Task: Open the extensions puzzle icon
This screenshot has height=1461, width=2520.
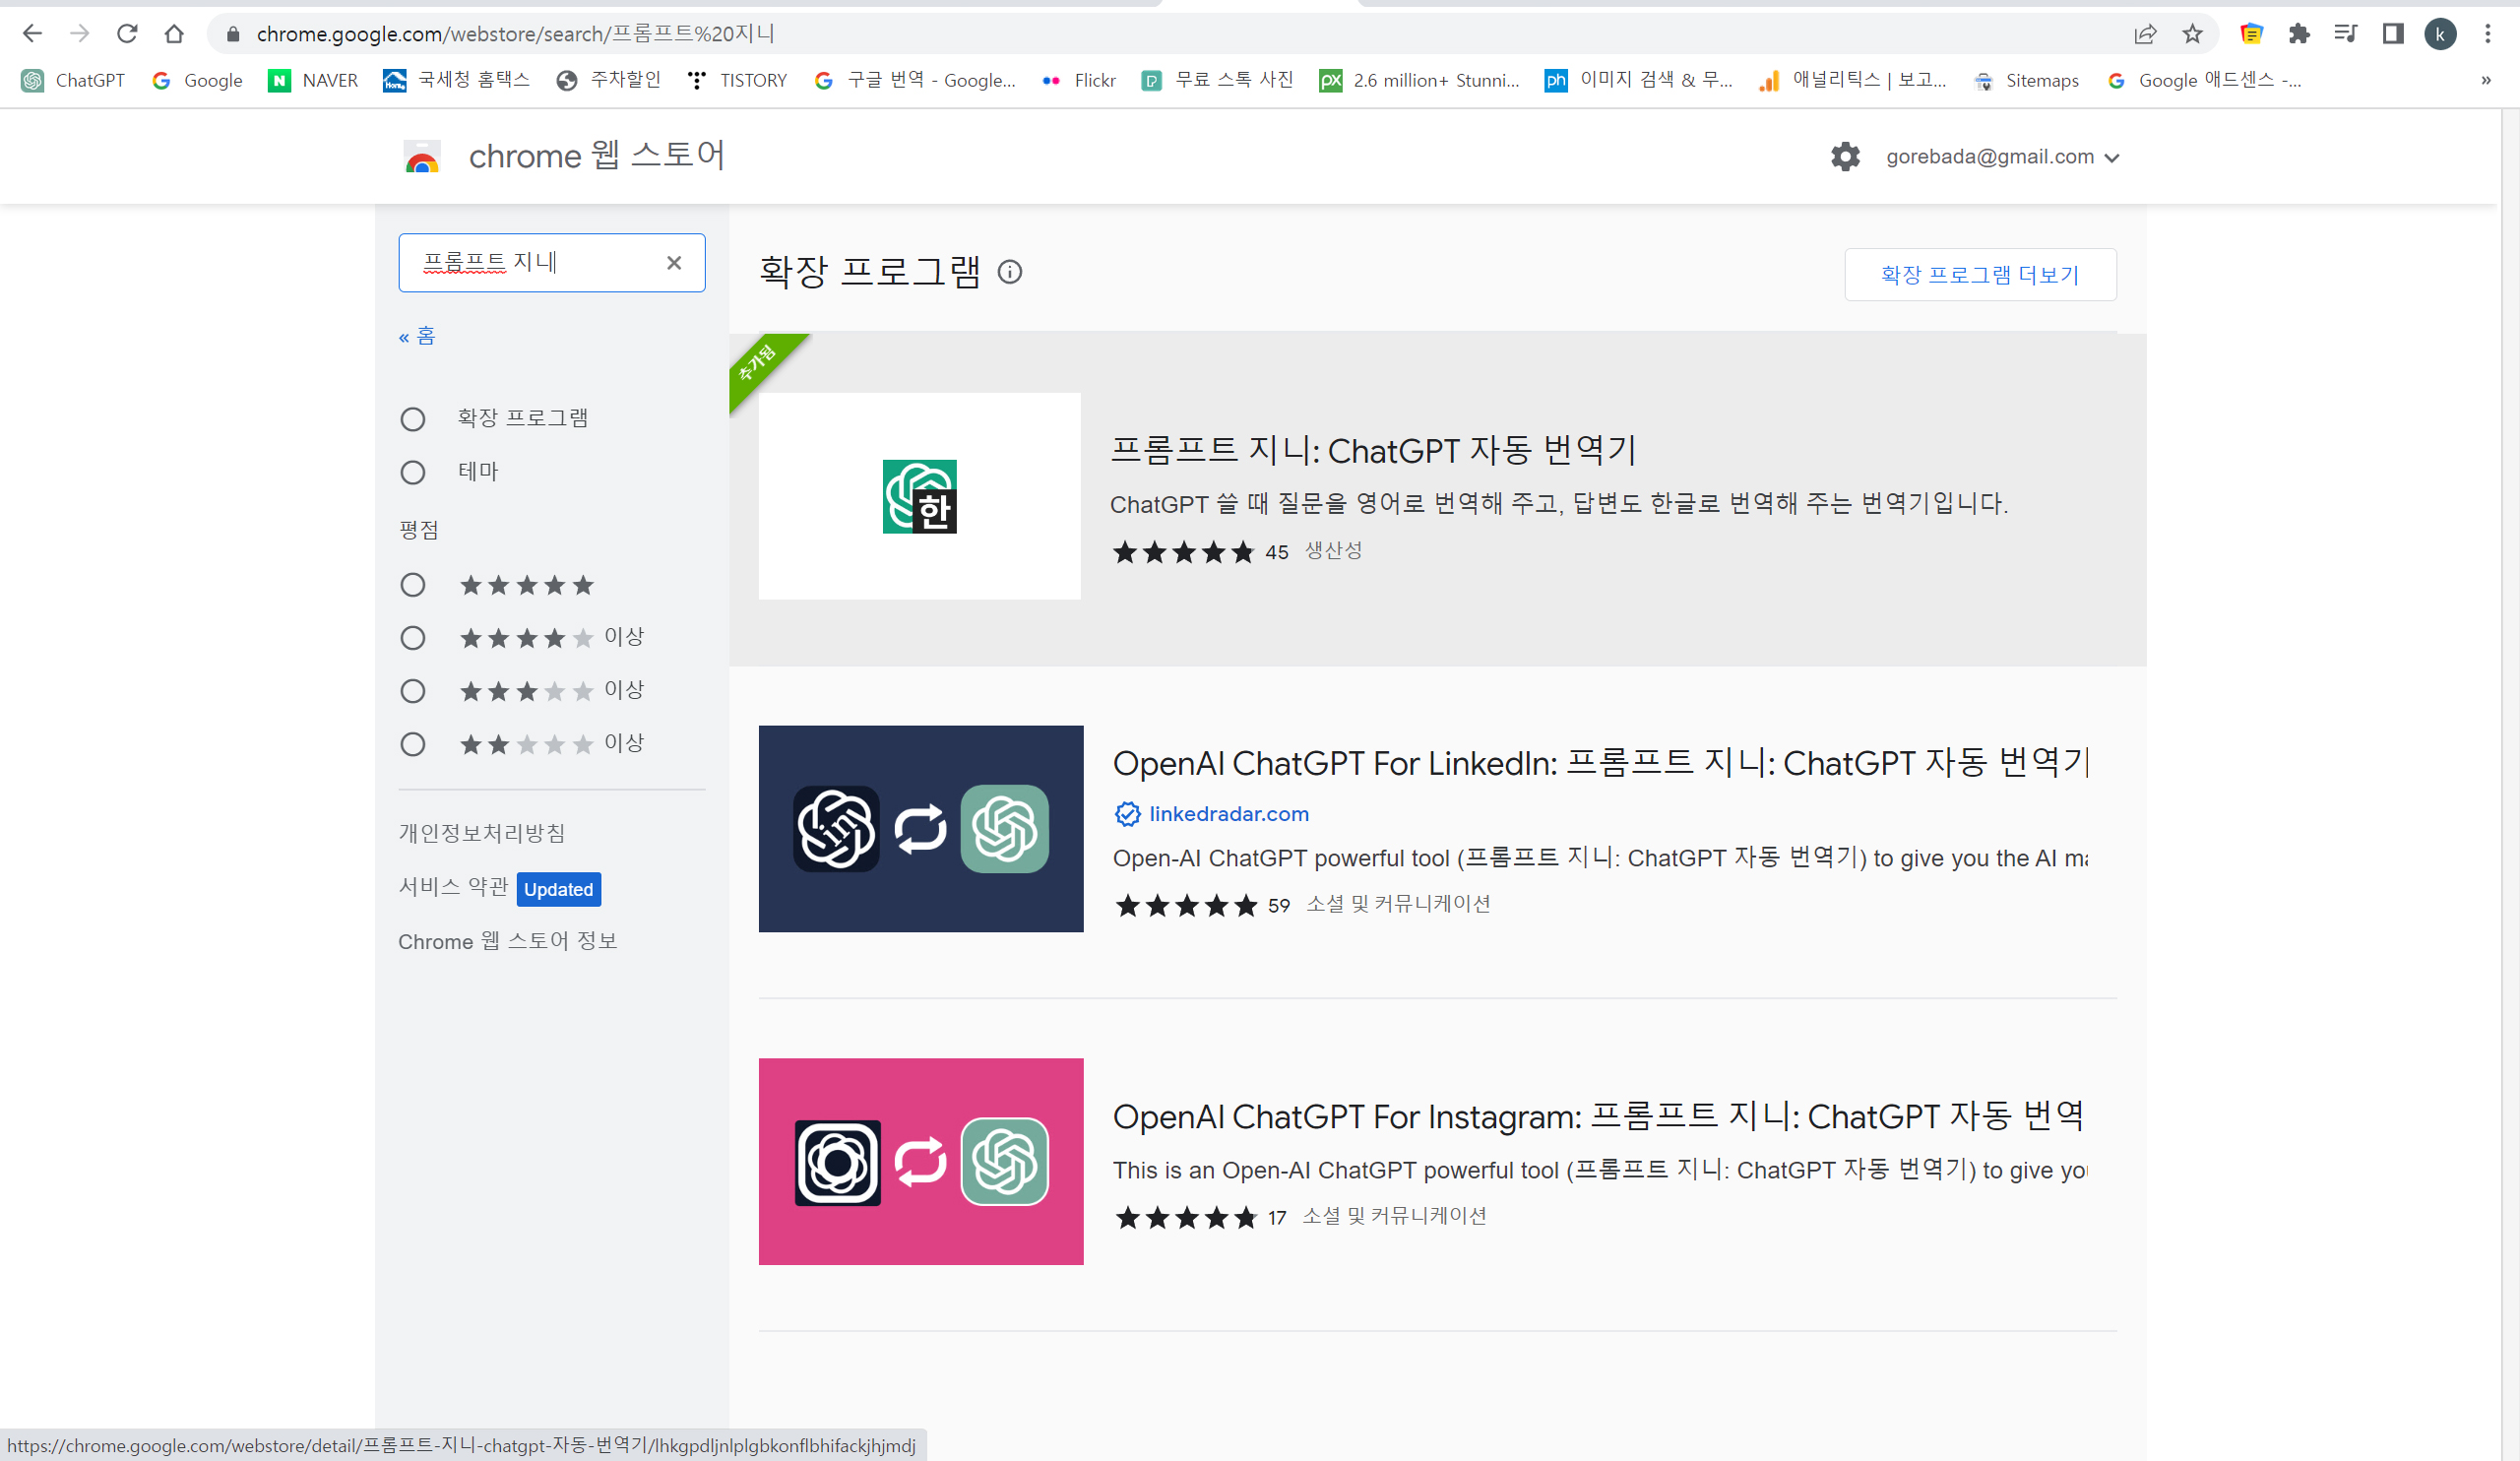Action: click(x=2299, y=34)
